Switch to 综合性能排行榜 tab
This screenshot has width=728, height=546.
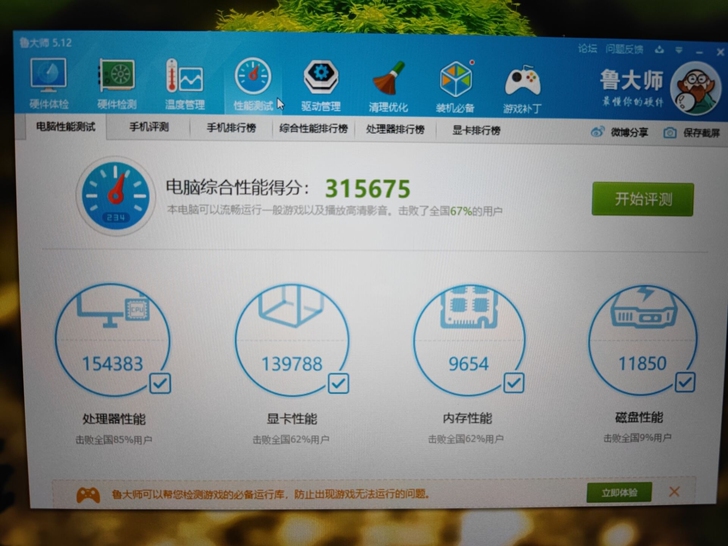click(x=313, y=129)
